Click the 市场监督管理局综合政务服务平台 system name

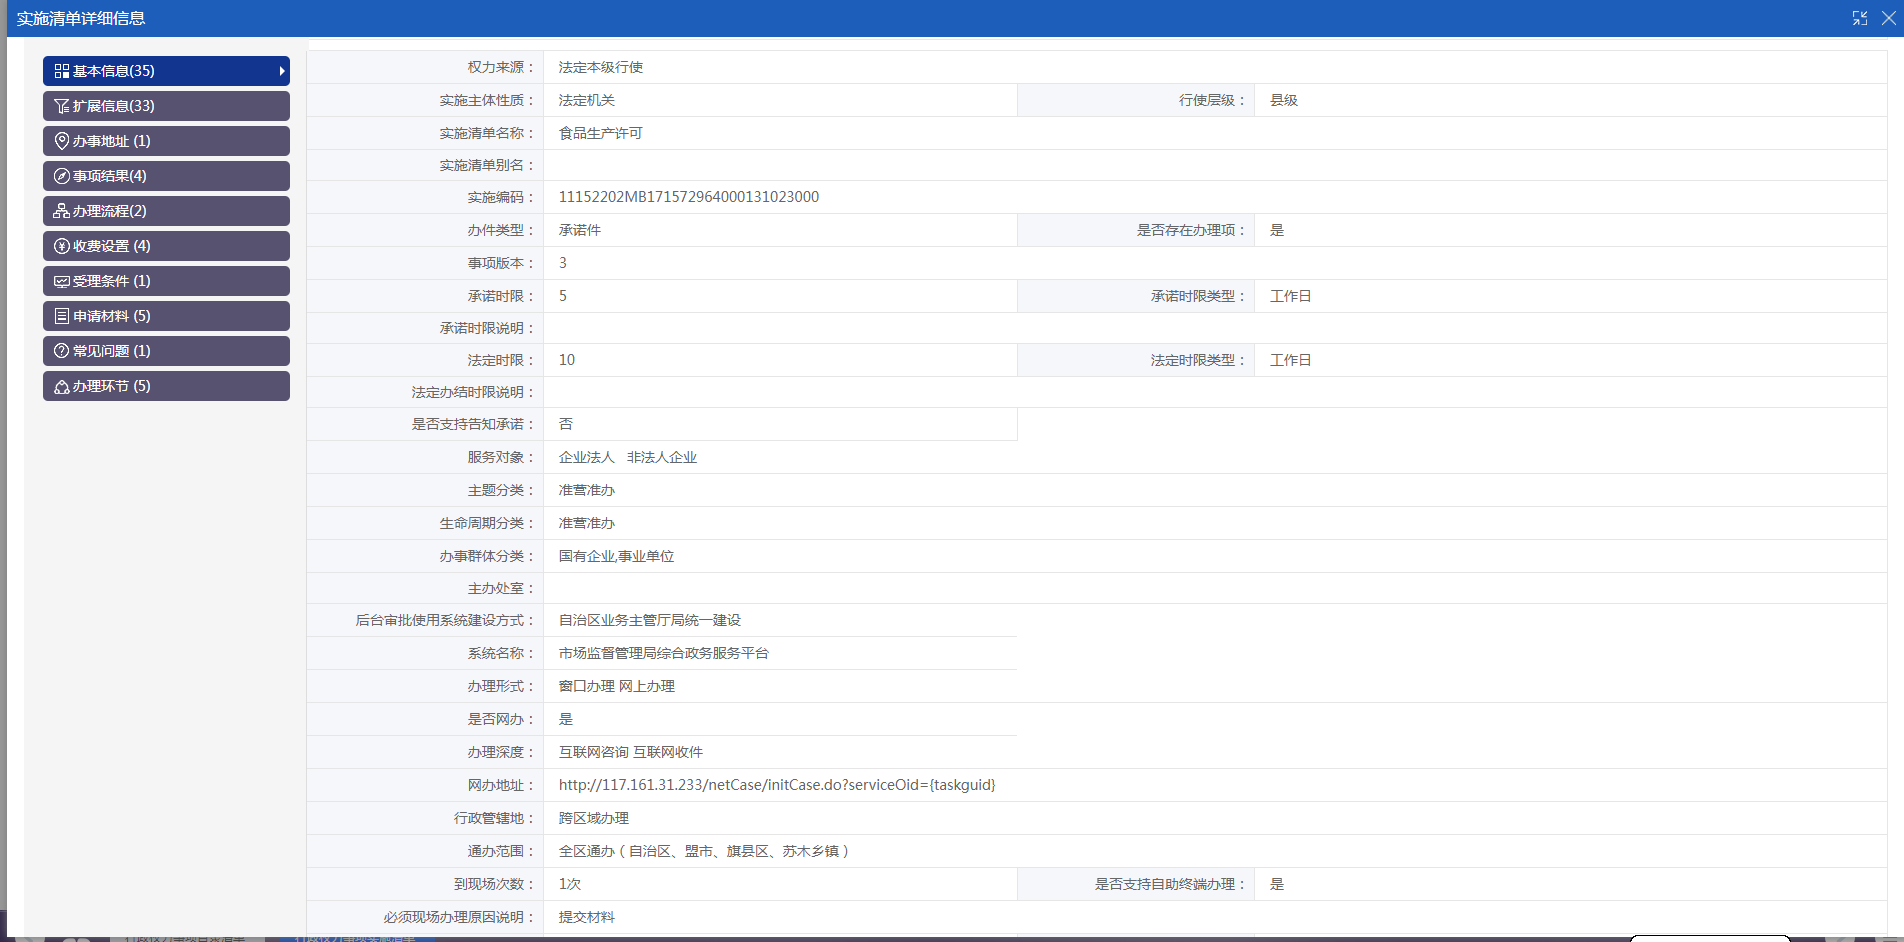tap(663, 653)
